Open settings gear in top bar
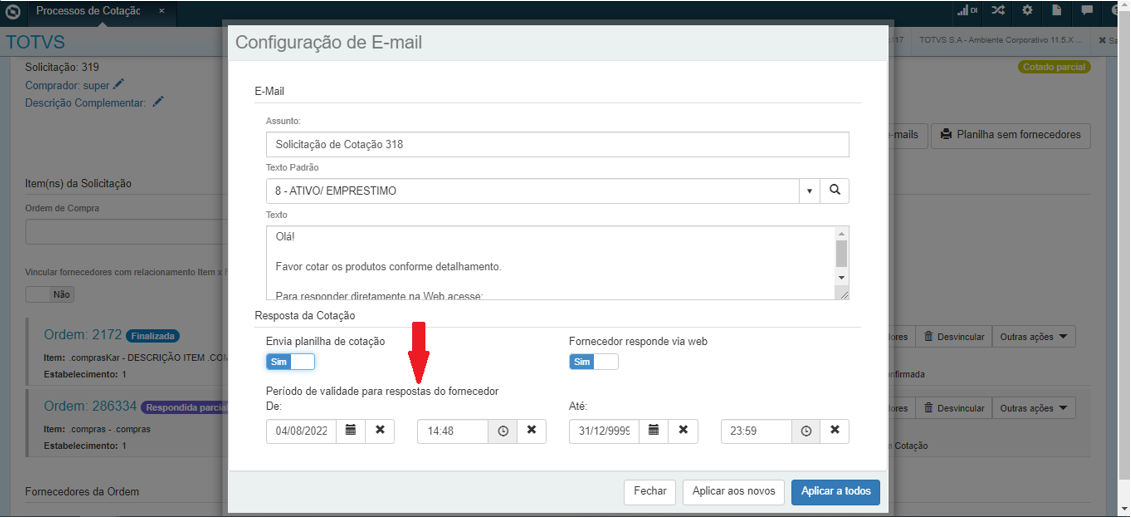This screenshot has width=1131, height=518. (1027, 11)
